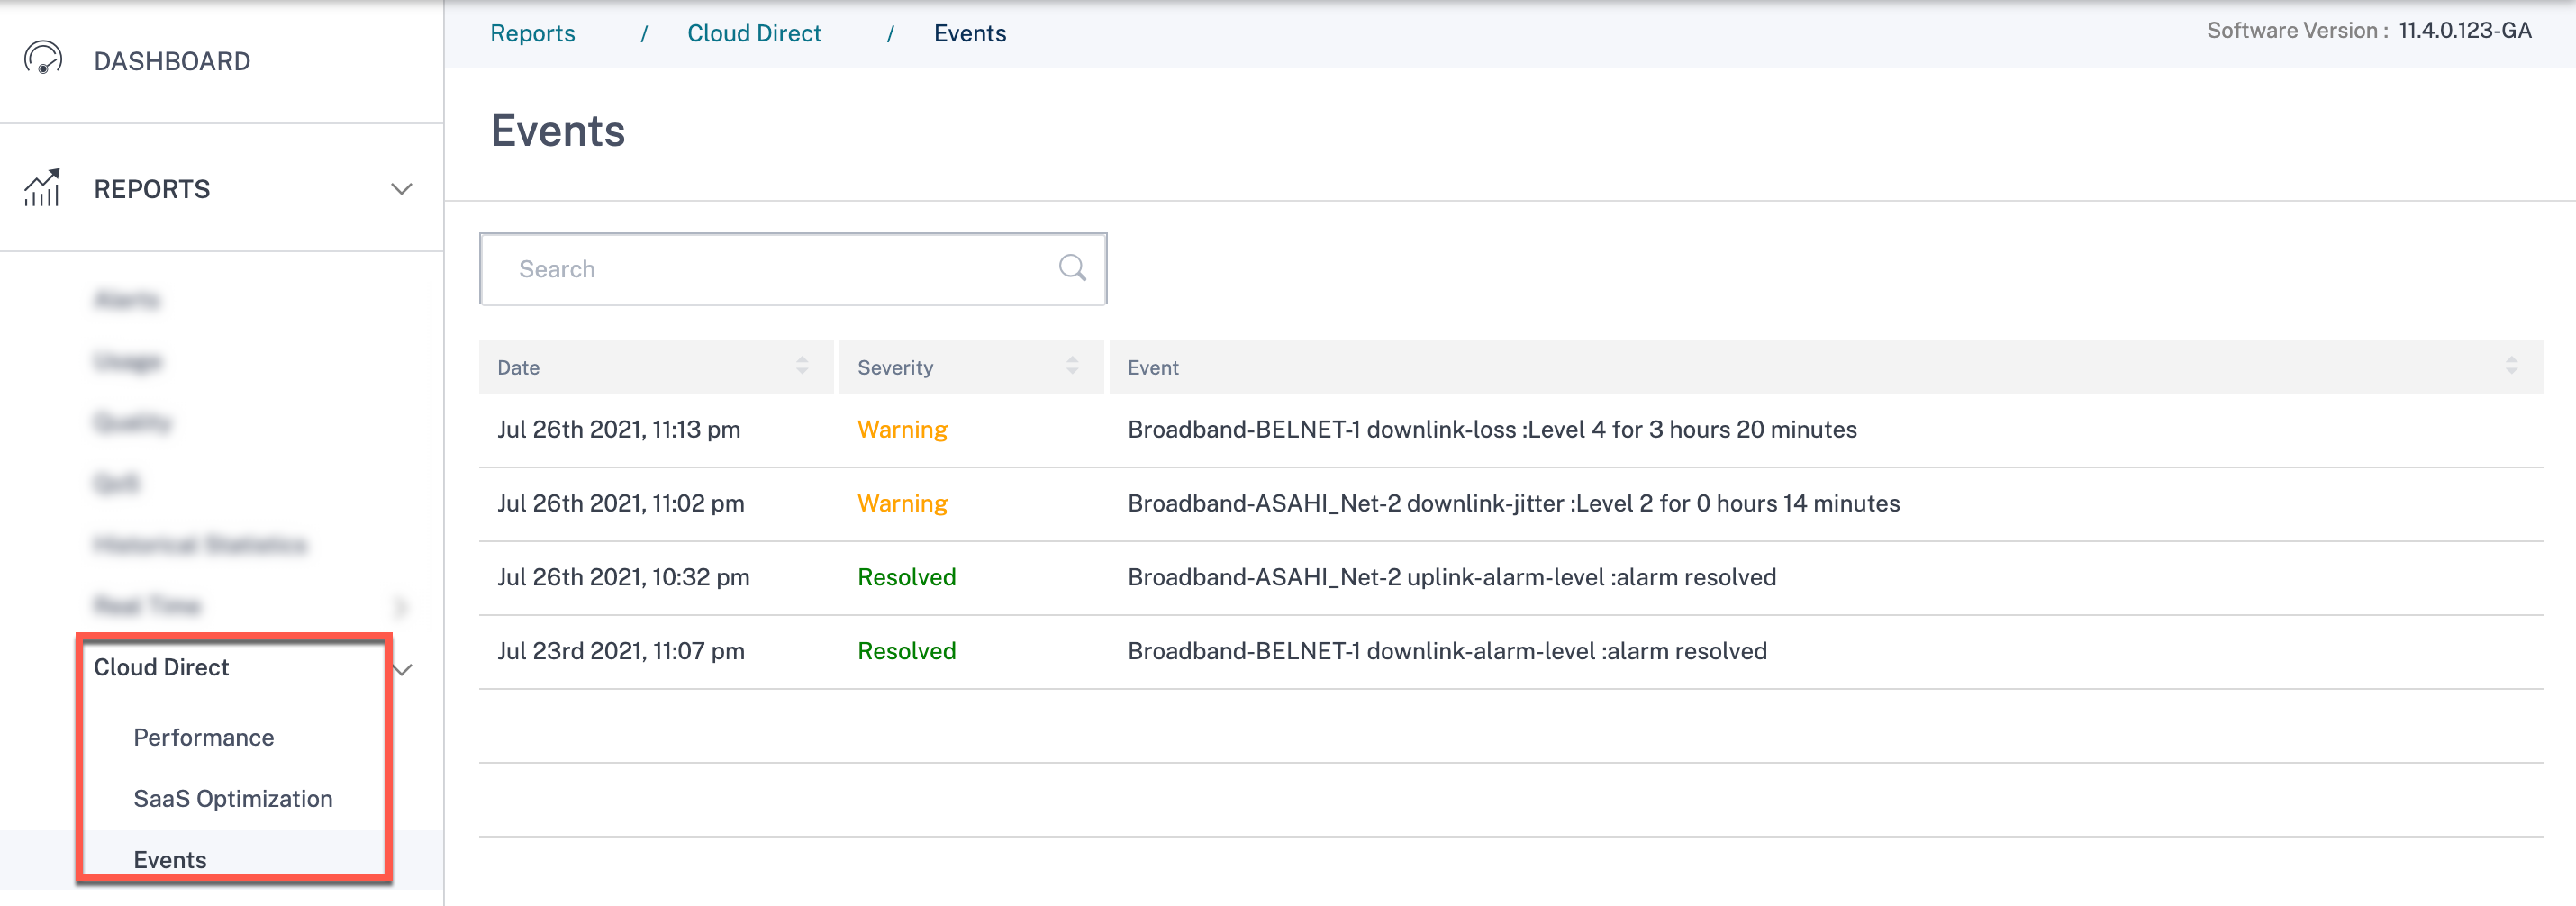Select date Jul 26th 2021, 11:13 pm
This screenshot has height=906, width=2576.
coord(618,429)
